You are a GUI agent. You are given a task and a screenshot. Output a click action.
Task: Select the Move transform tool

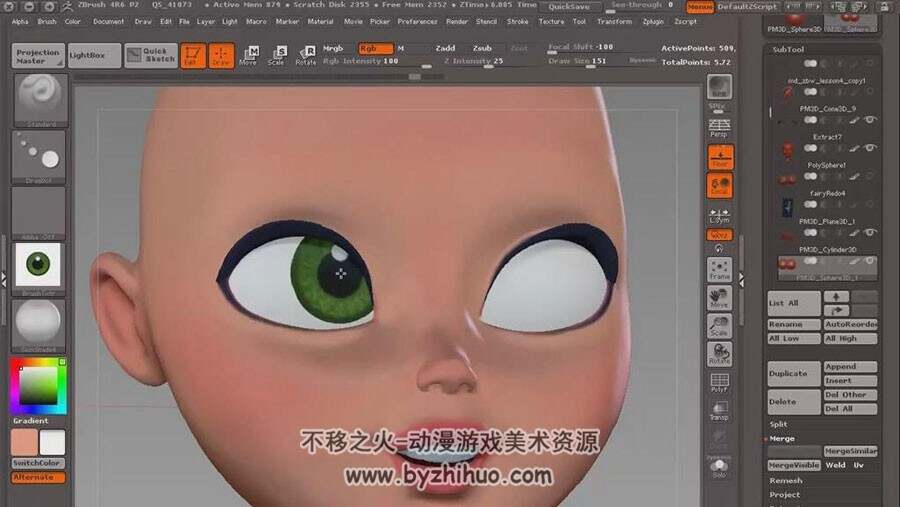[x=249, y=56]
